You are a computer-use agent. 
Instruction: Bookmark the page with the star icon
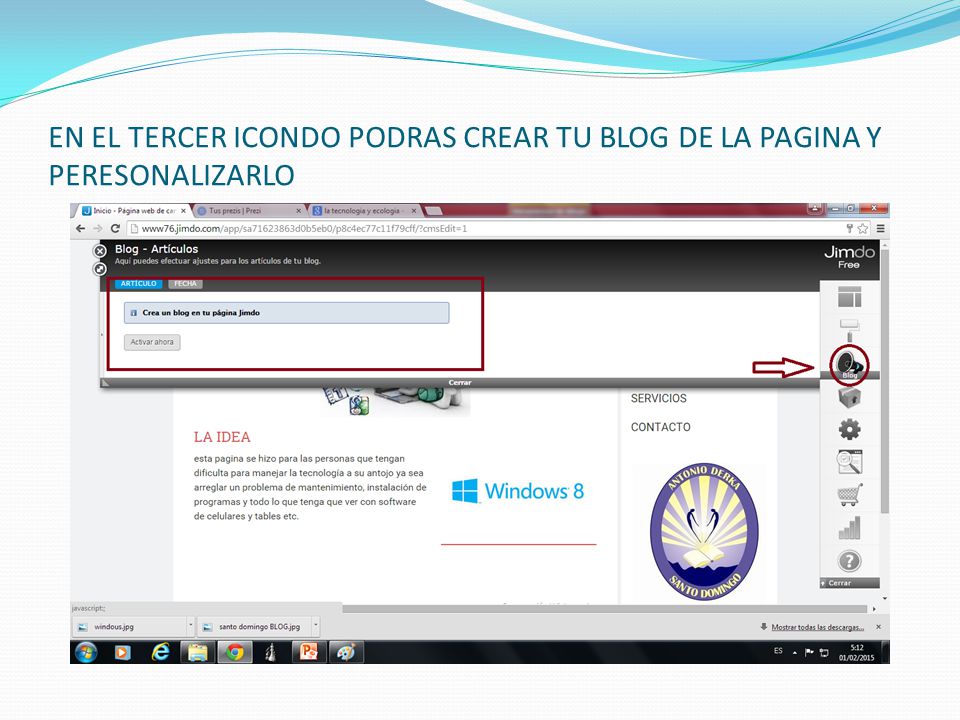[x=863, y=228]
